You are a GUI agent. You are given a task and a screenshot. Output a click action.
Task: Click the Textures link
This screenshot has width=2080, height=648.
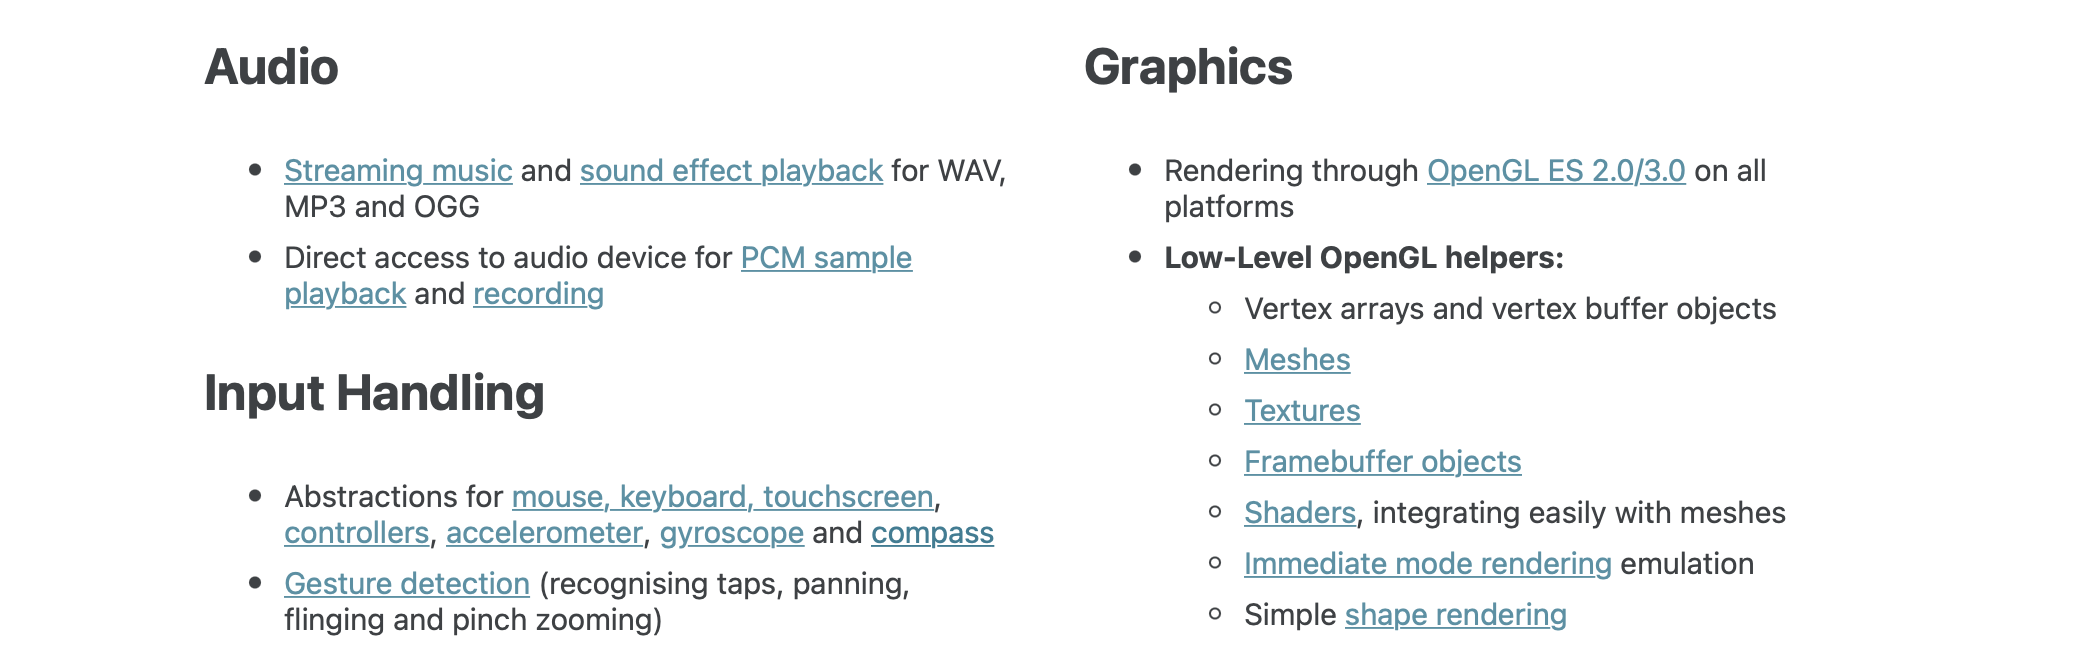click(x=1302, y=411)
